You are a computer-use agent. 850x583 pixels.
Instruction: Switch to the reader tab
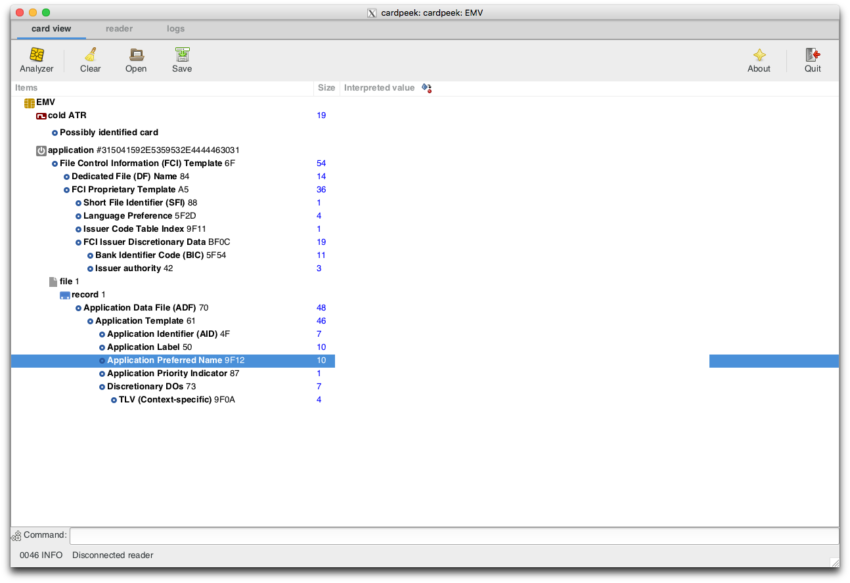coord(119,29)
